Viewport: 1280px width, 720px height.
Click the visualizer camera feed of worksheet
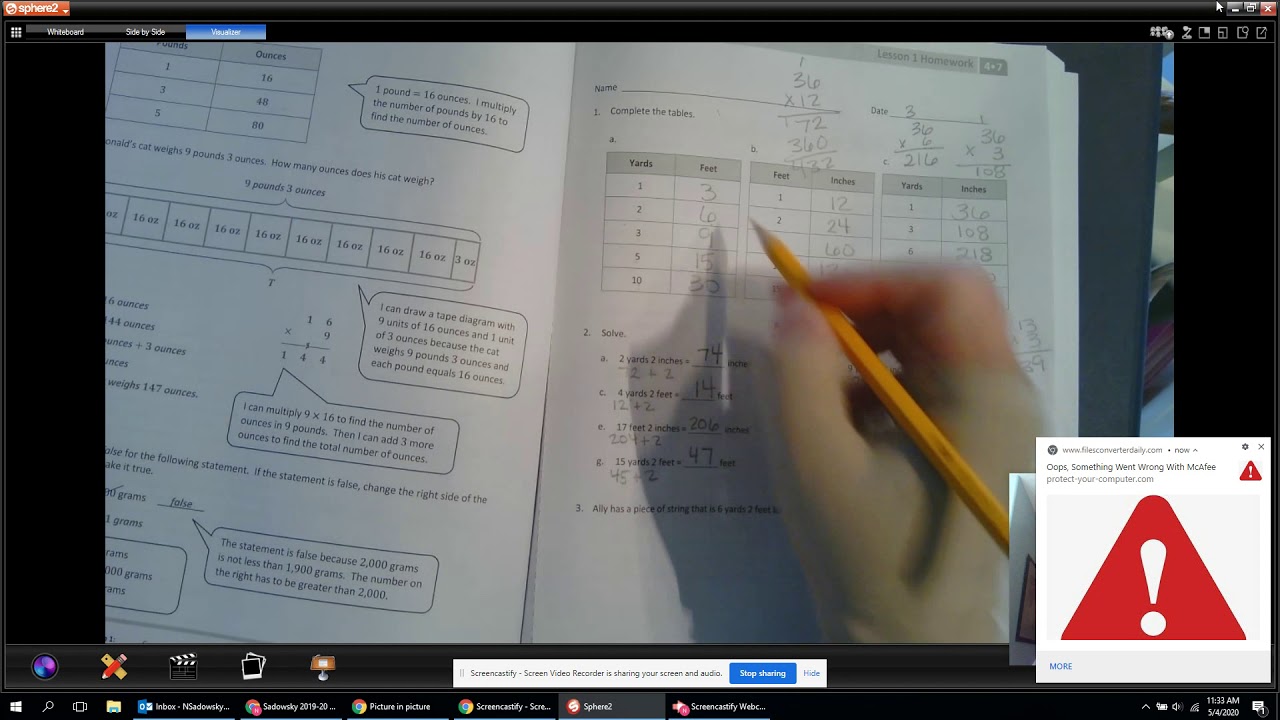[x=639, y=343]
